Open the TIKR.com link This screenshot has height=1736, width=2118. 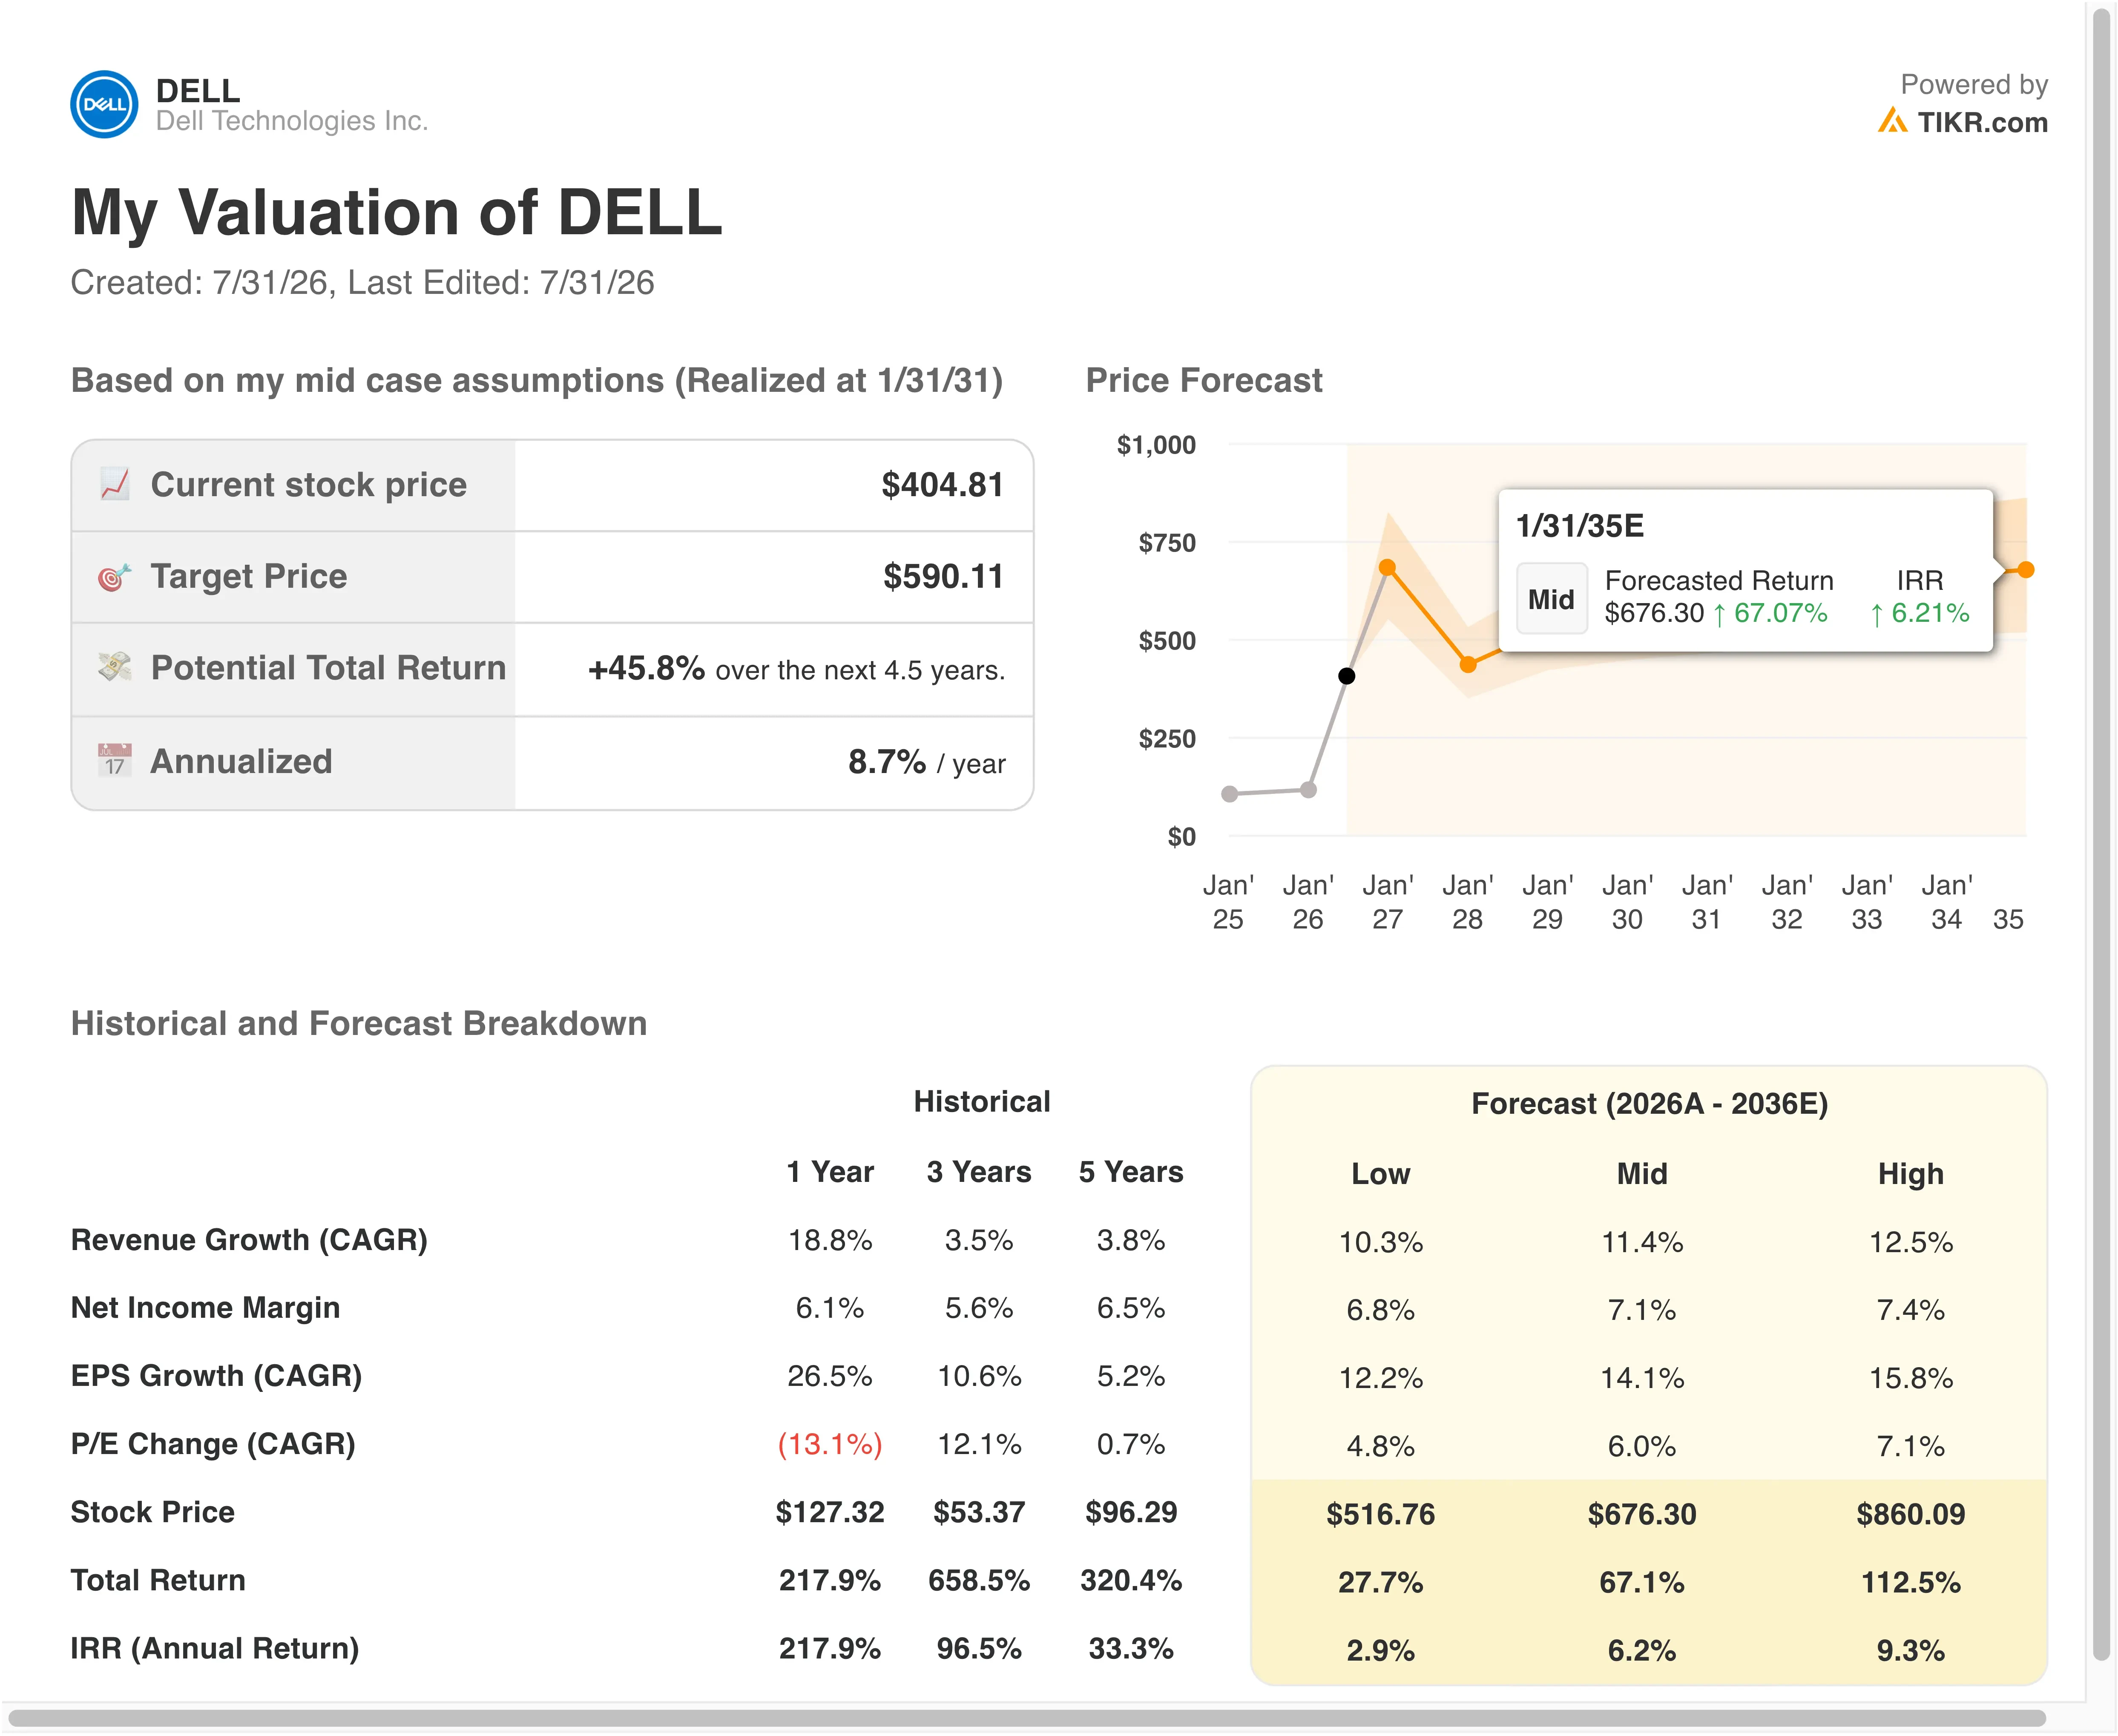coord(1982,122)
